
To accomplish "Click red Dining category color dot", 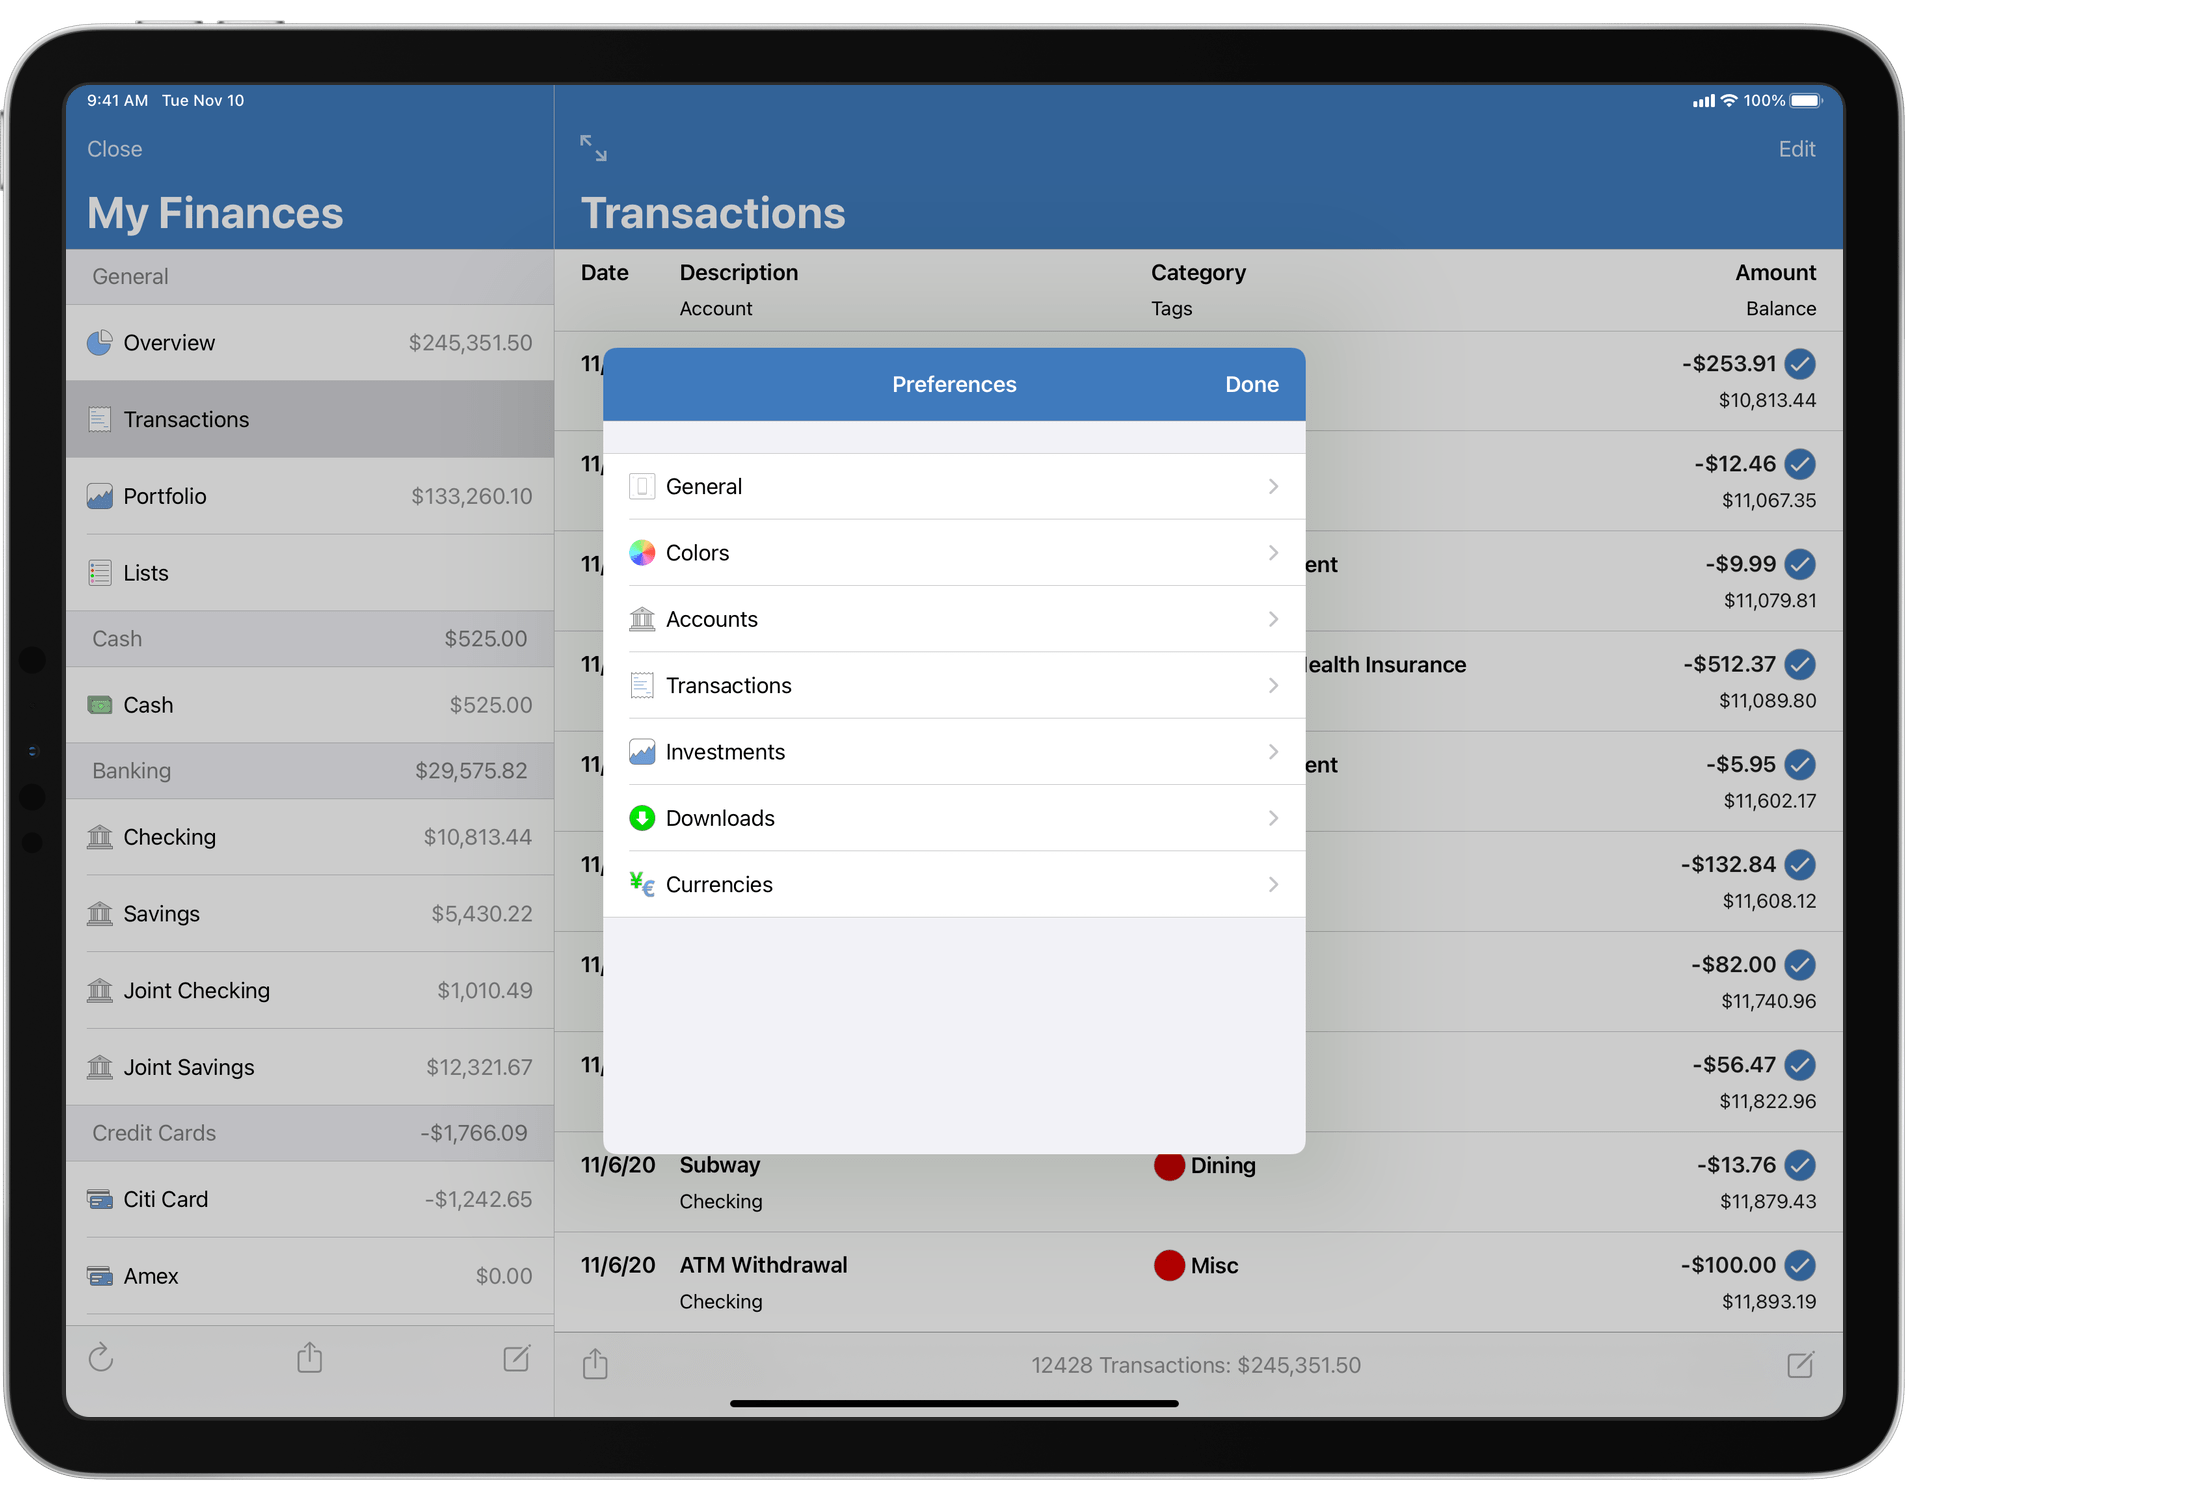I will (1169, 1165).
